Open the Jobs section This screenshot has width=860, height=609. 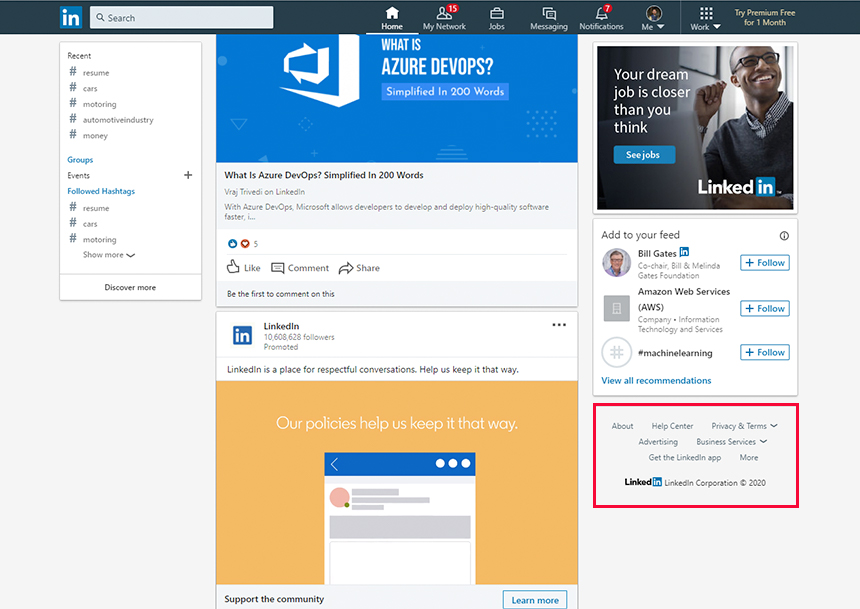(496, 18)
